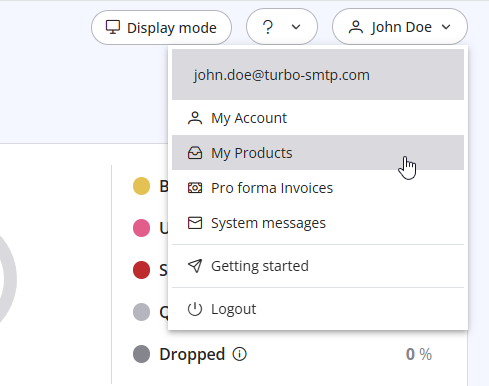Click the info icon next to Dropped
Screen dimensions: 489x386
tap(239, 354)
